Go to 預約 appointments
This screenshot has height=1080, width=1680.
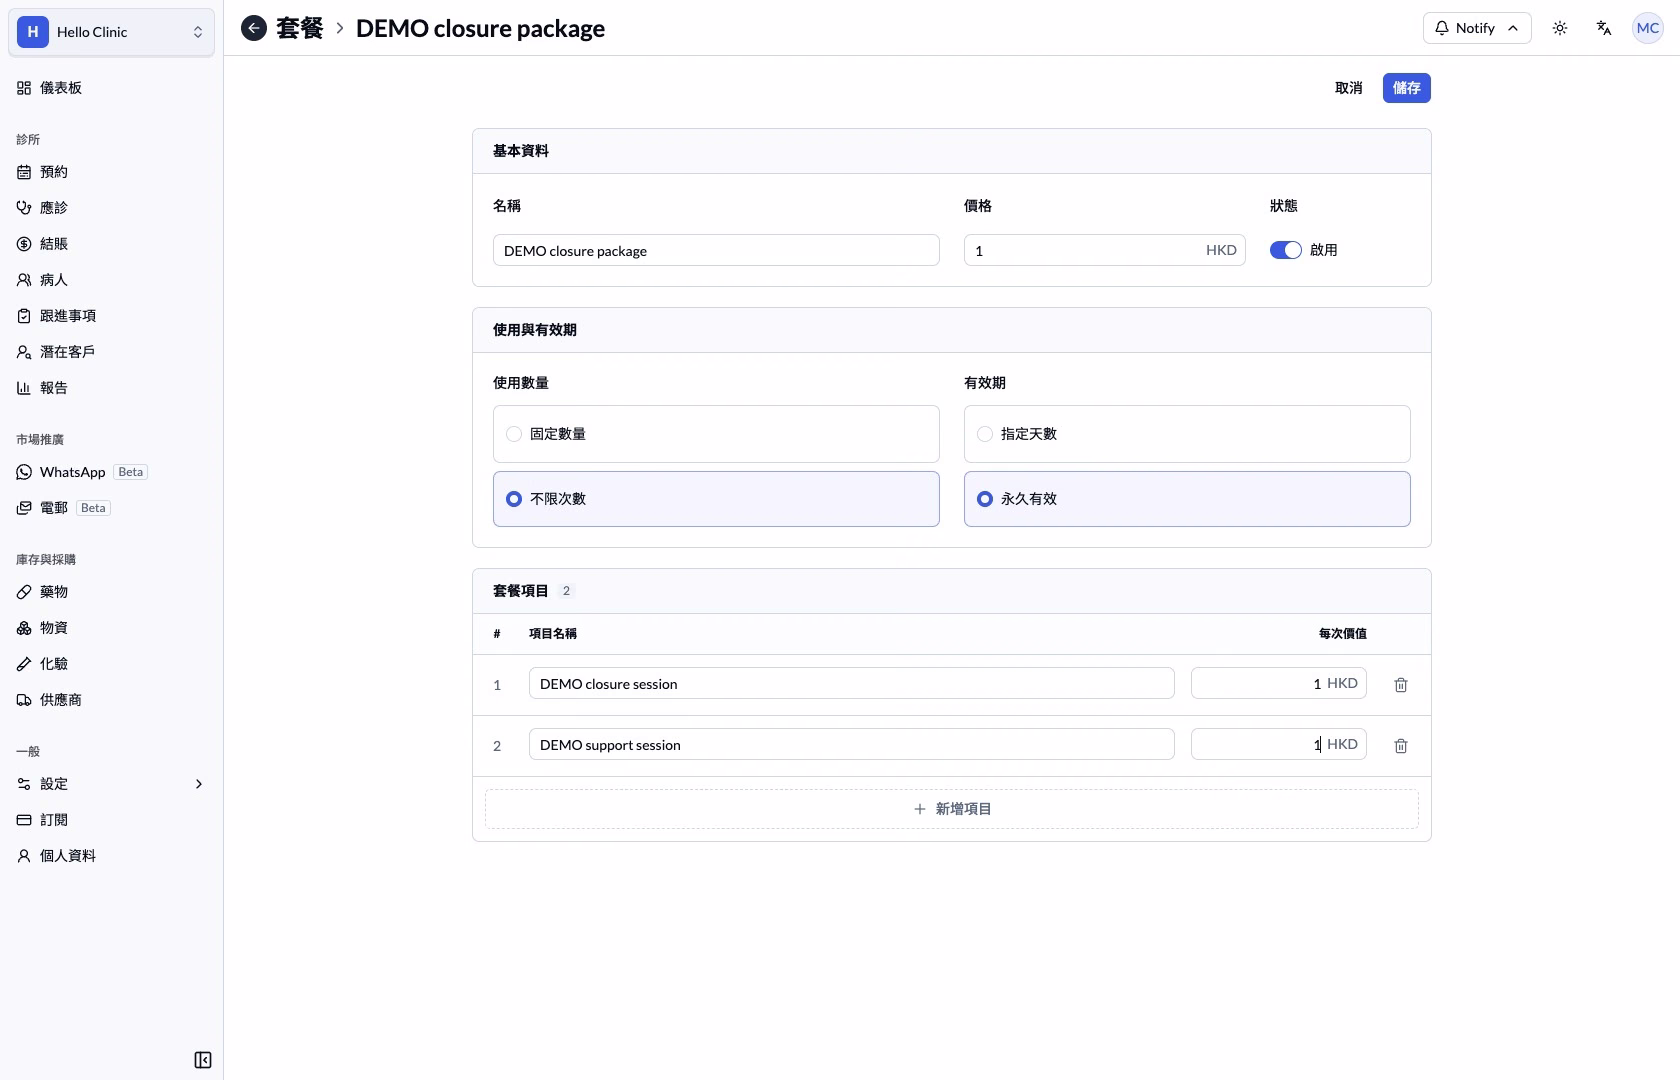(x=111, y=172)
